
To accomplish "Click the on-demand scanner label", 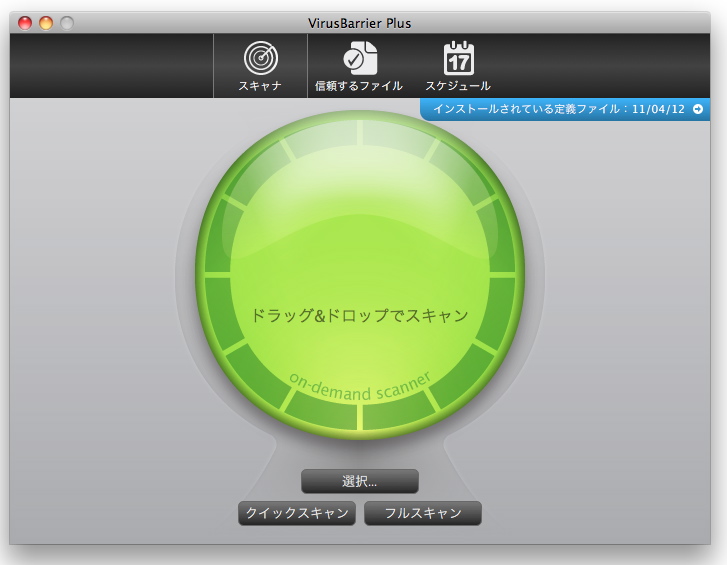I will (x=360, y=388).
